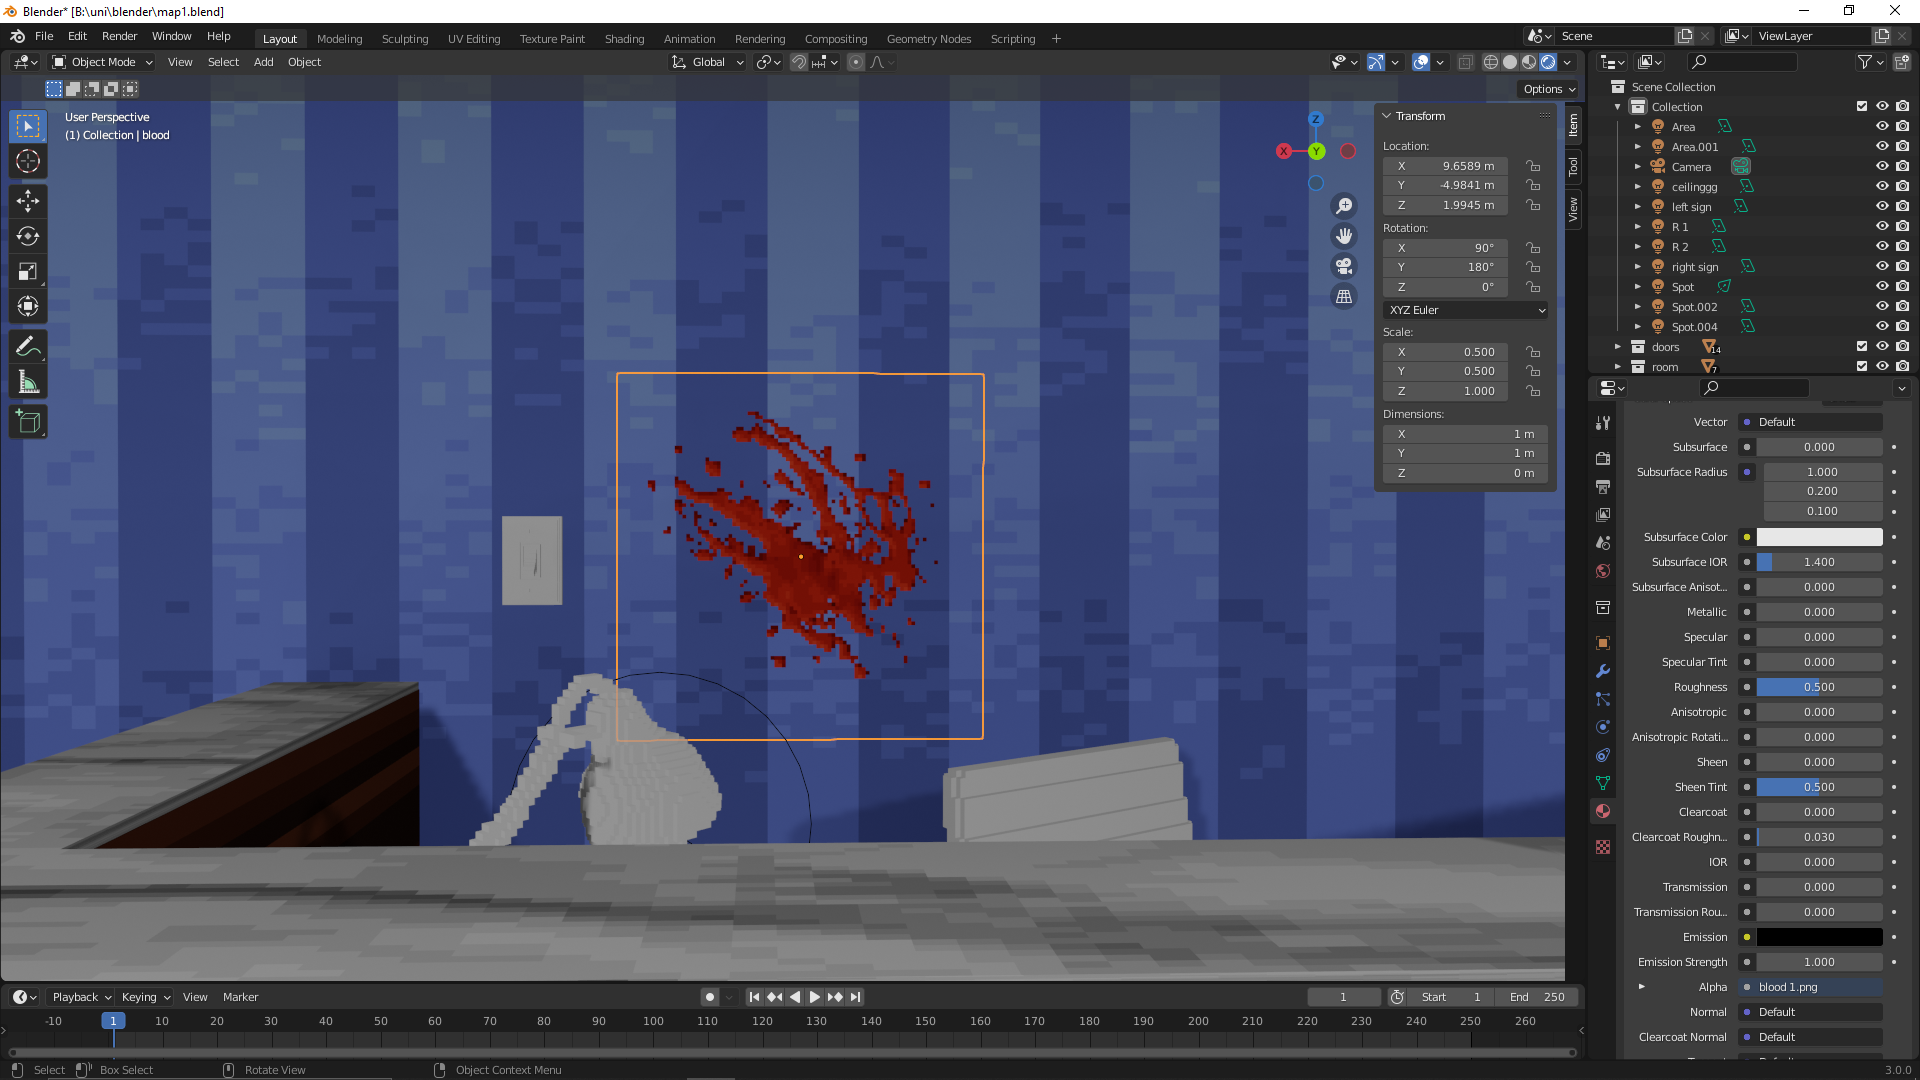Hide the Camera object in viewport
Screen dimensions: 1920x1080
(x=1881, y=167)
